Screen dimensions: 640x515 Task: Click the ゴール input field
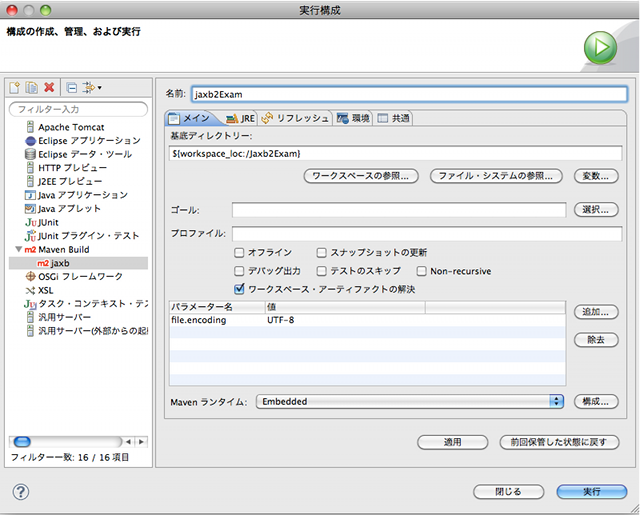(x=400, y=210)
